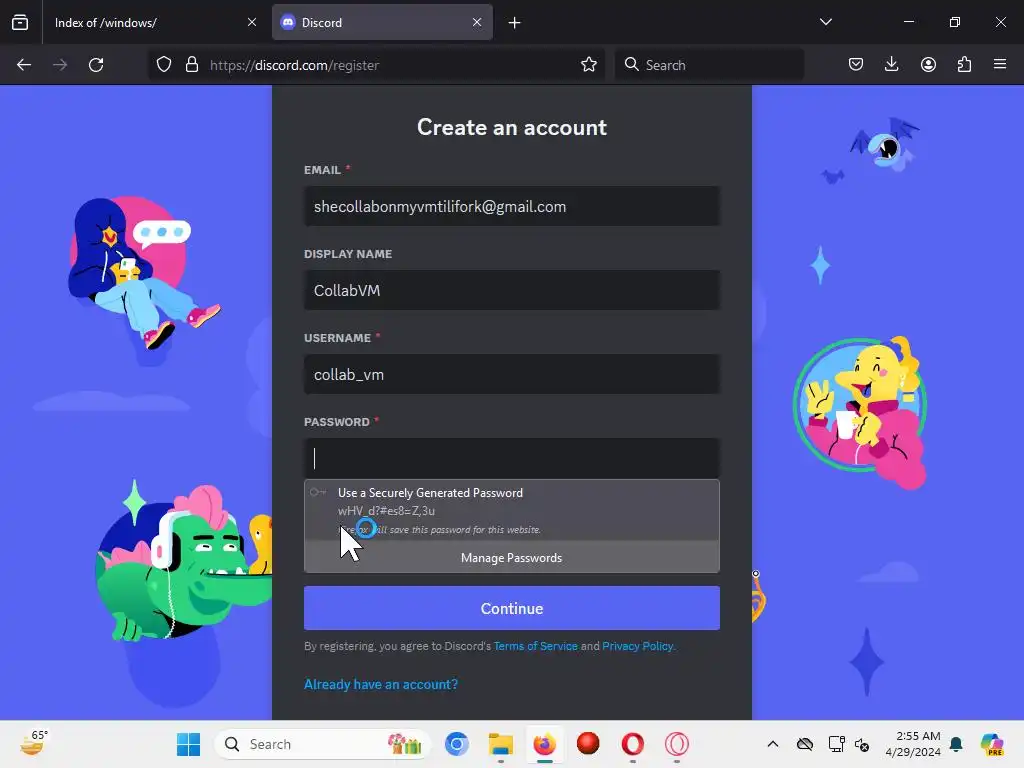
Task: Open the Firefox account icon
Action: pos(928,65)
